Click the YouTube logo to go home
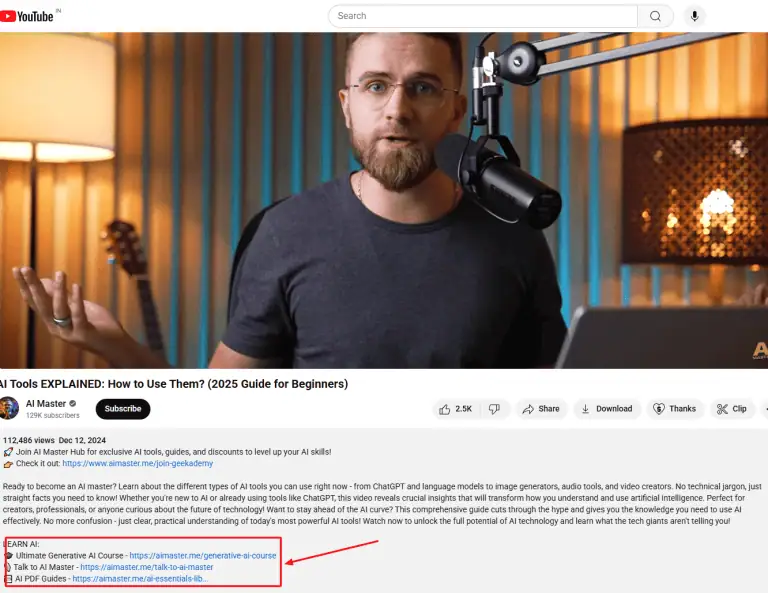Image resolution: width=768 pixels, height=593 pixels. [26, 16]
